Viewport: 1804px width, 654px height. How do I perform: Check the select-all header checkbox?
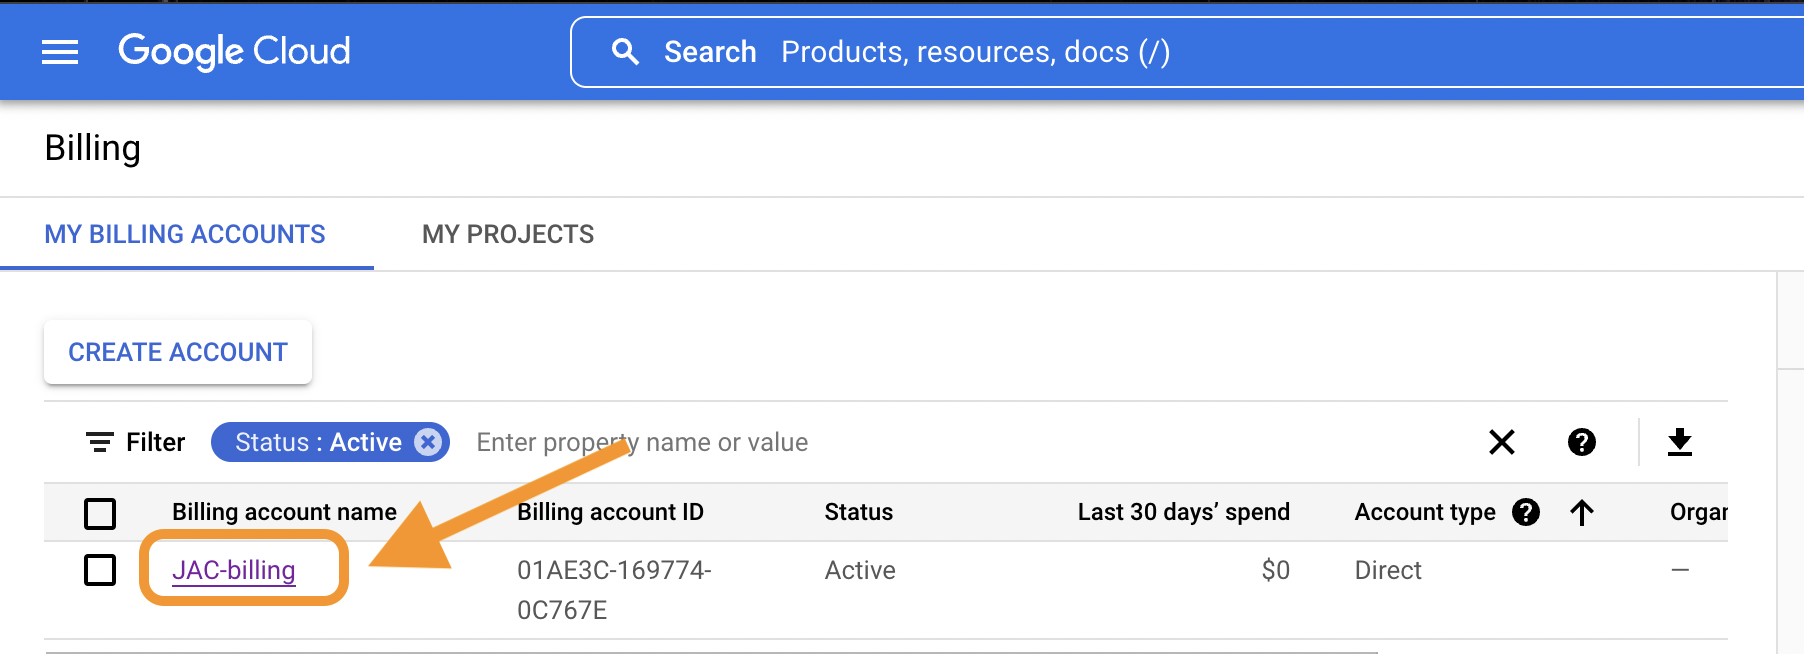[x=100, y=513]
